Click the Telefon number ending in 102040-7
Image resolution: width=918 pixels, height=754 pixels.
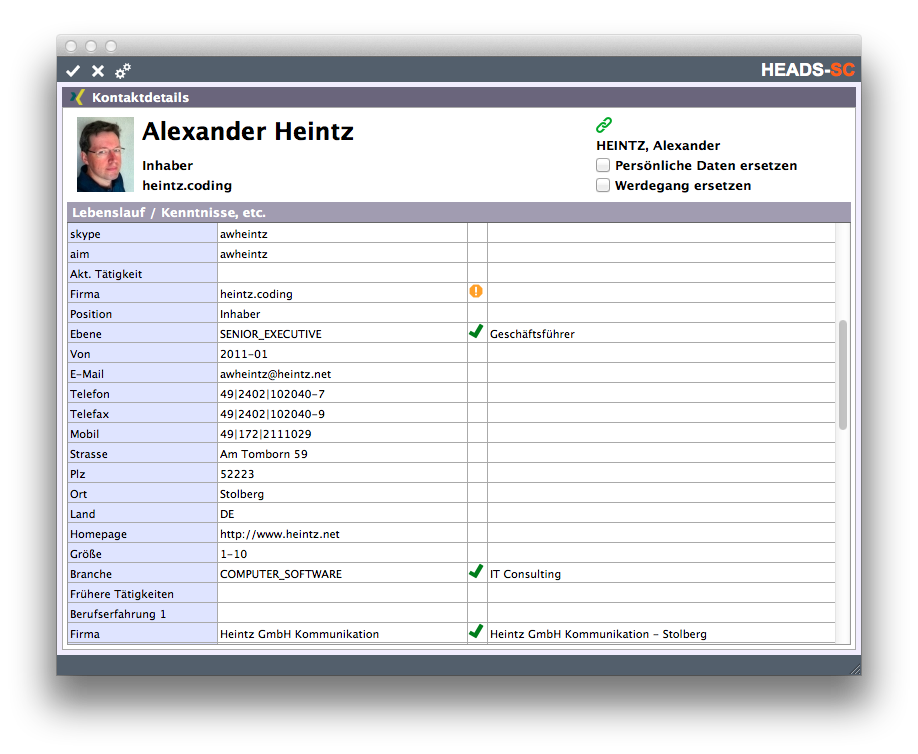point(272,394)
